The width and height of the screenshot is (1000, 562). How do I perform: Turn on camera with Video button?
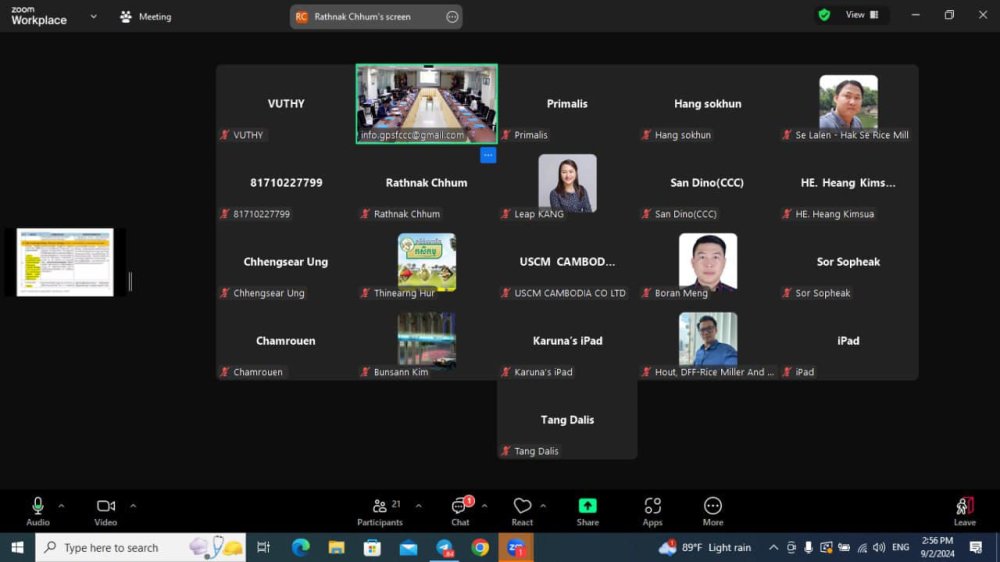point(106,511)
